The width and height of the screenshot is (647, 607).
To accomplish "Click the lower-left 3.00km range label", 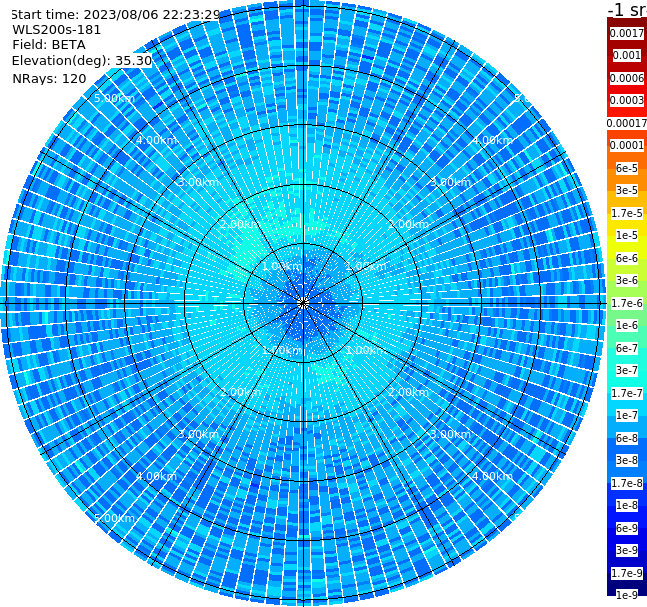I will [198, 434].
